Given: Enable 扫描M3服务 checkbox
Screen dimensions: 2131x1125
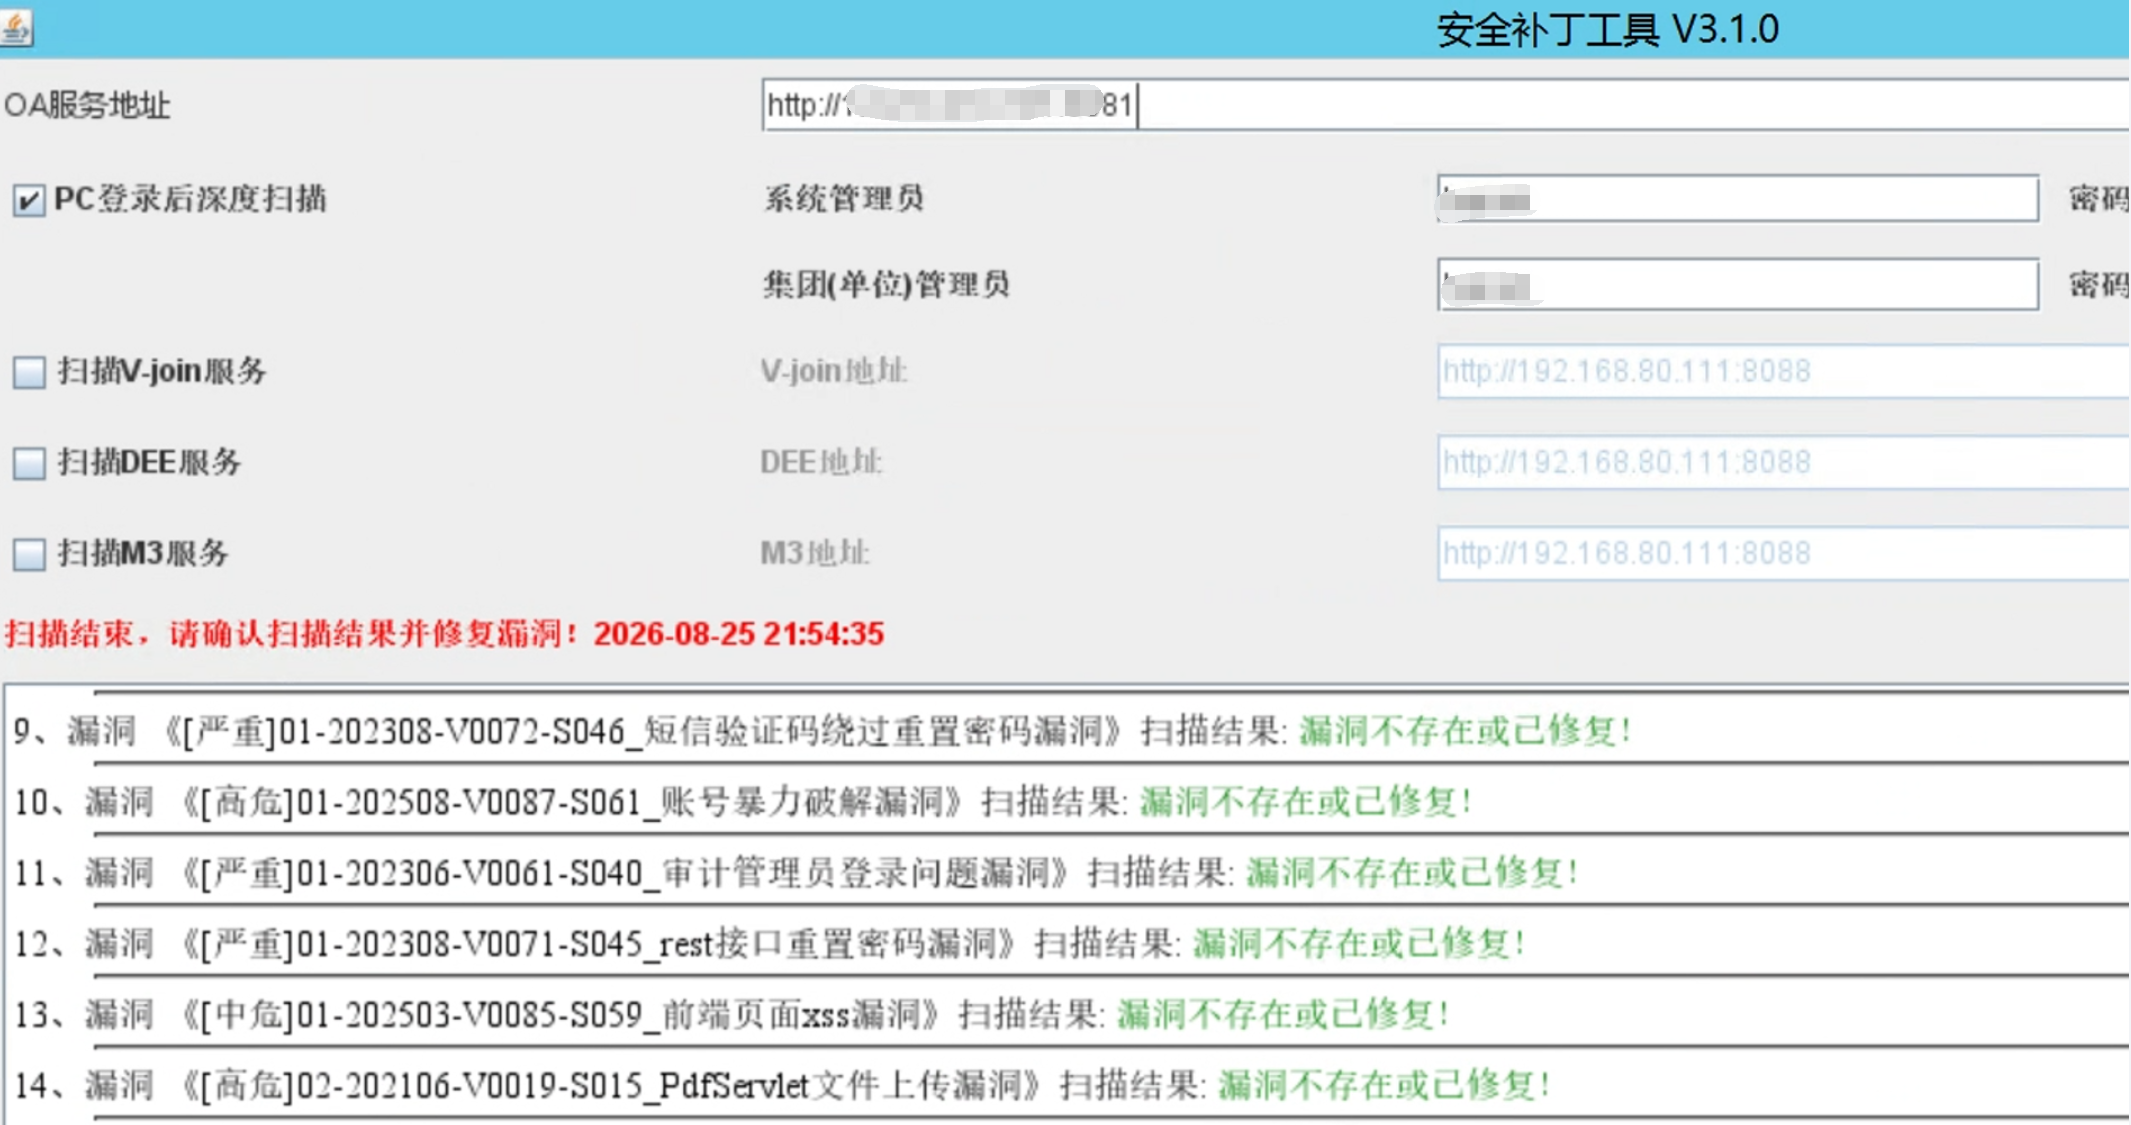Looking at the screenshot, I should 29,554.
